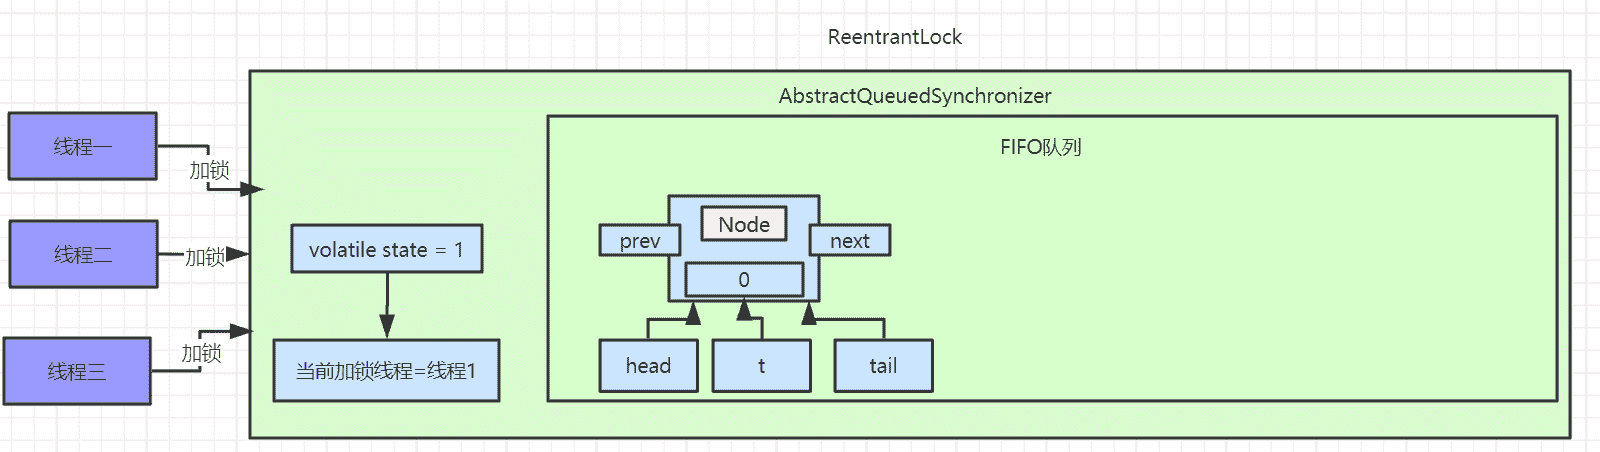
Task: Select the volatile state = 1 box
Action: (x=386, y=249)
